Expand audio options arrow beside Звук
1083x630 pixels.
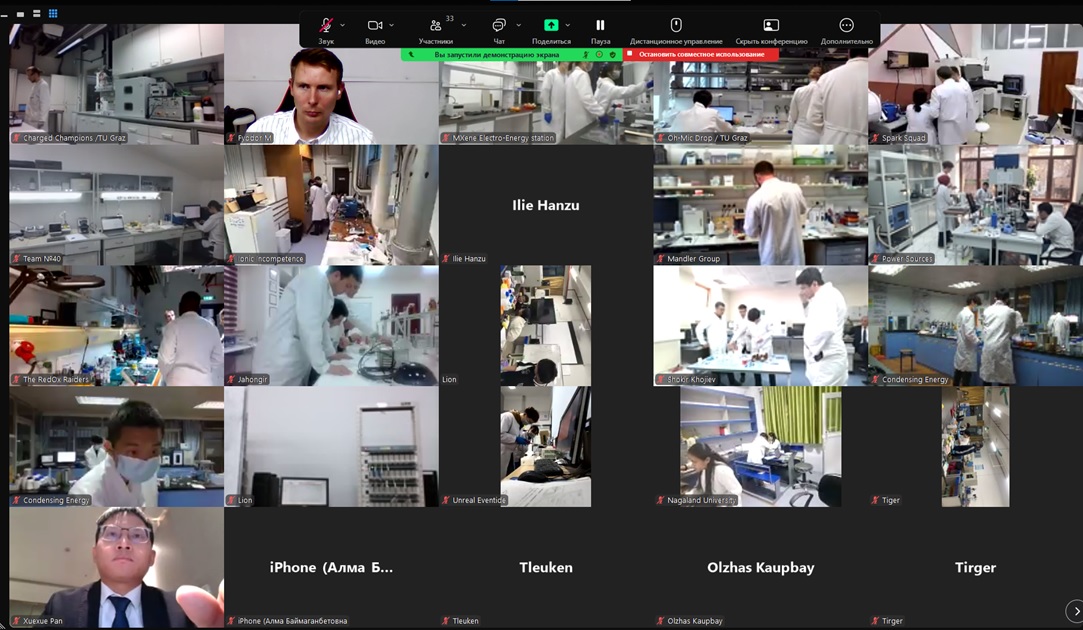[x=343, y=26]
